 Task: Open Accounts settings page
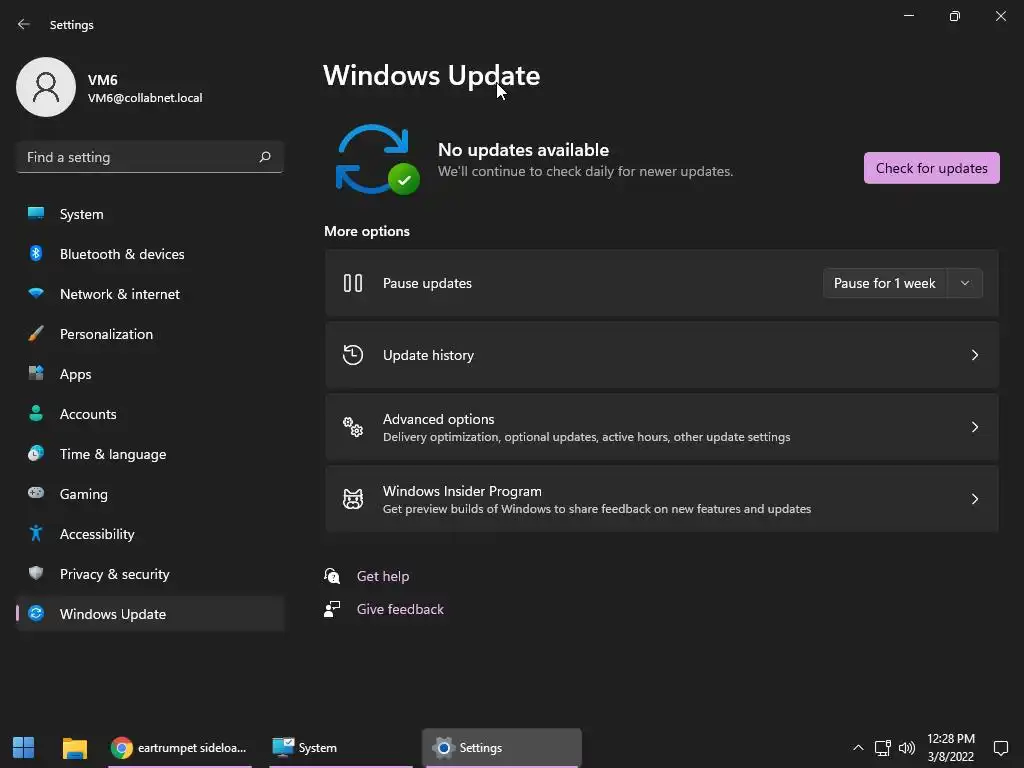click(x=150, y=413)
